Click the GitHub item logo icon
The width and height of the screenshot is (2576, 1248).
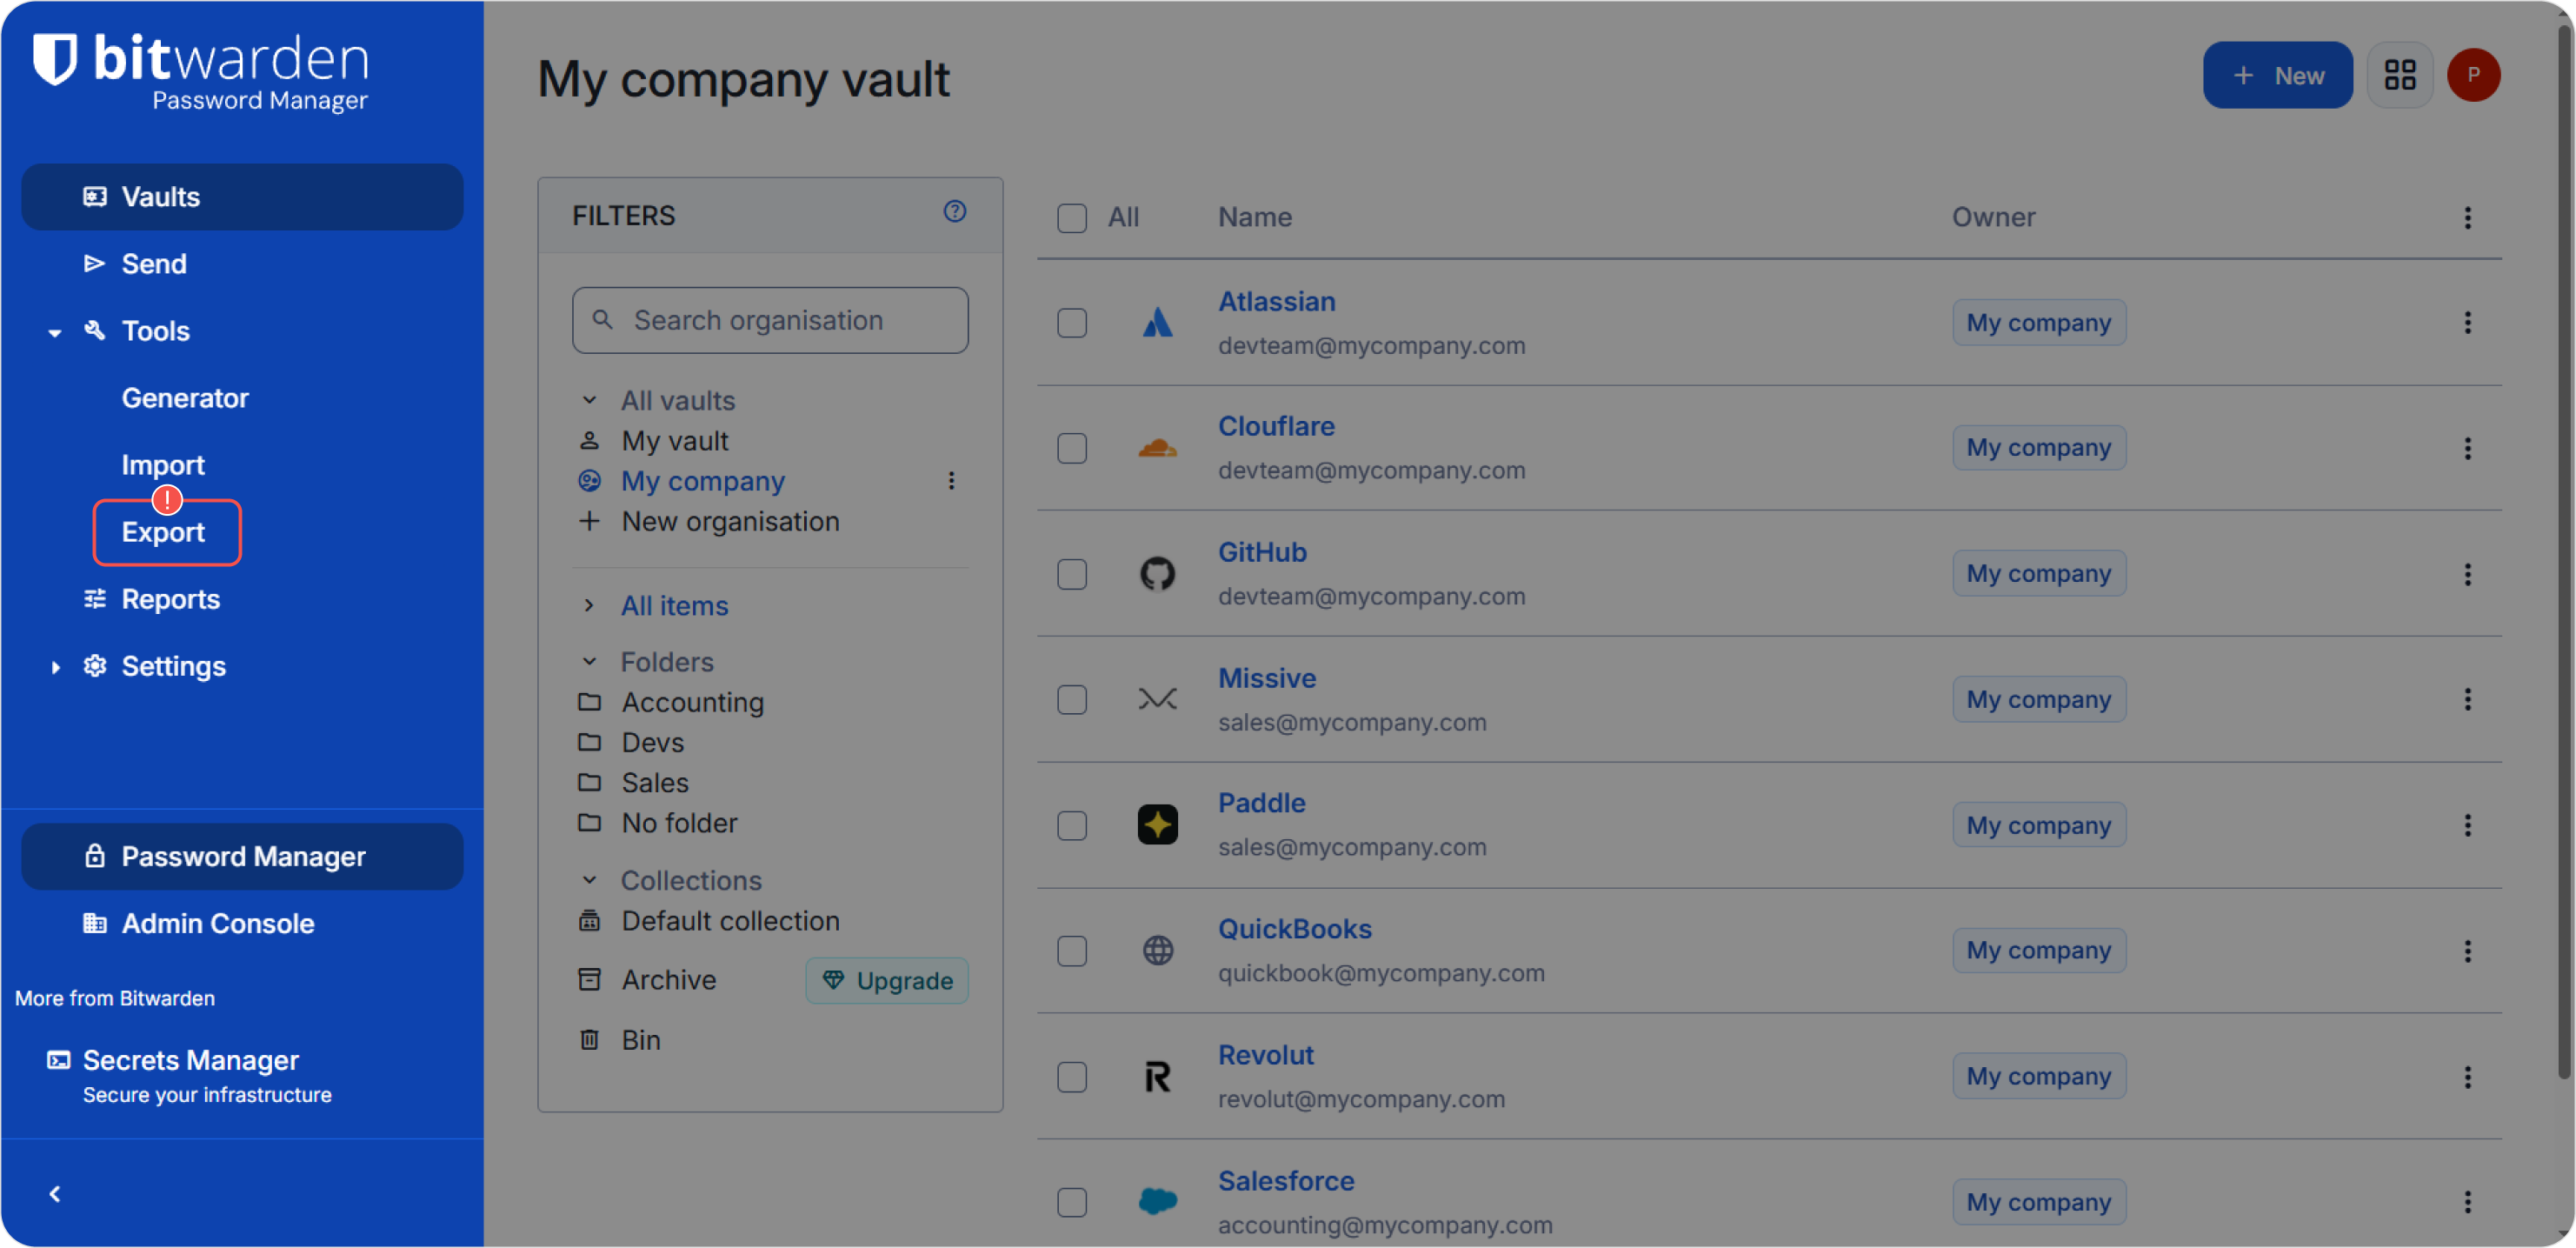click(x=1157, y=574)
